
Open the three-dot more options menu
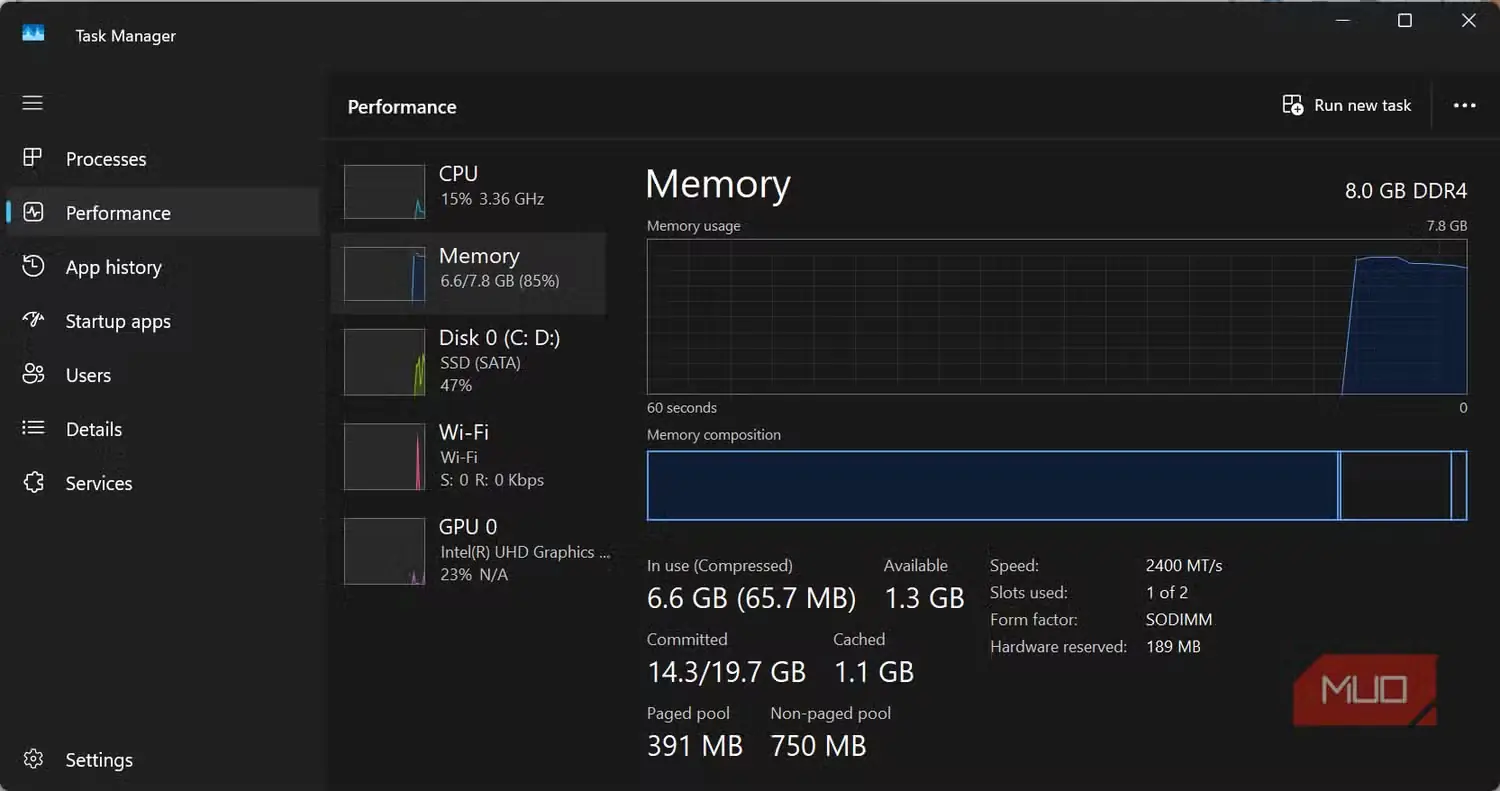[x=1465, y=105]
